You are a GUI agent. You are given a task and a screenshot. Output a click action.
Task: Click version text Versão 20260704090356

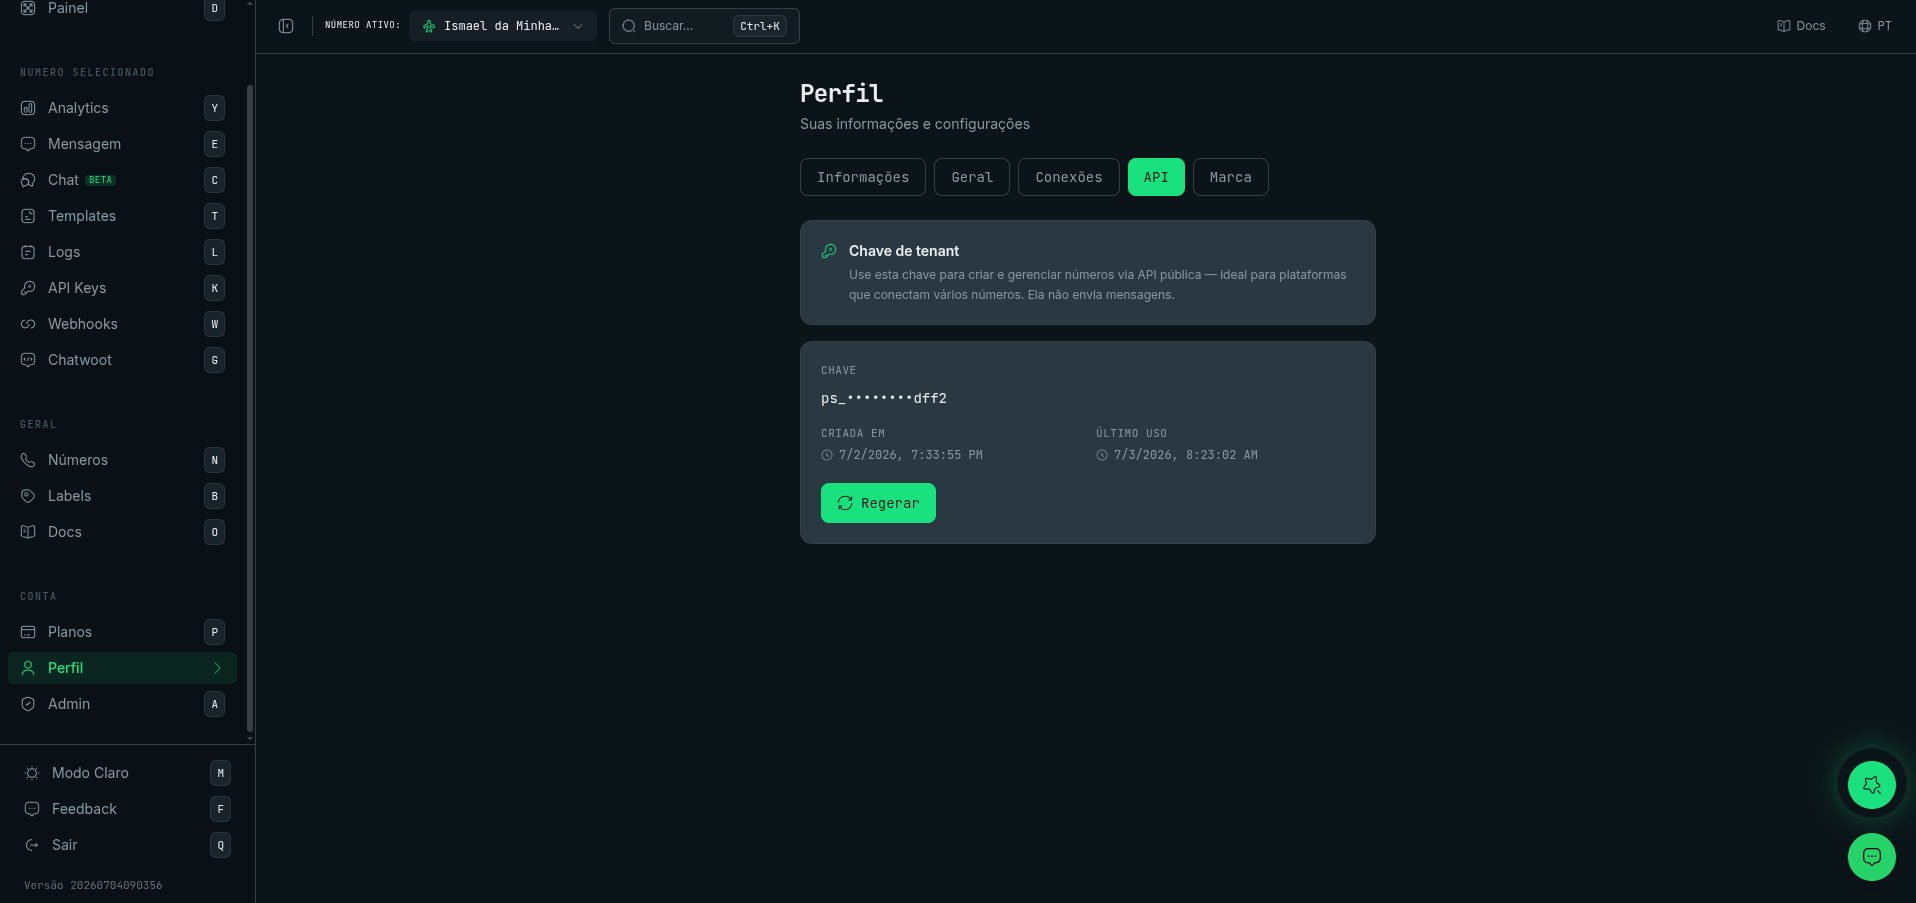coord(93,885)
